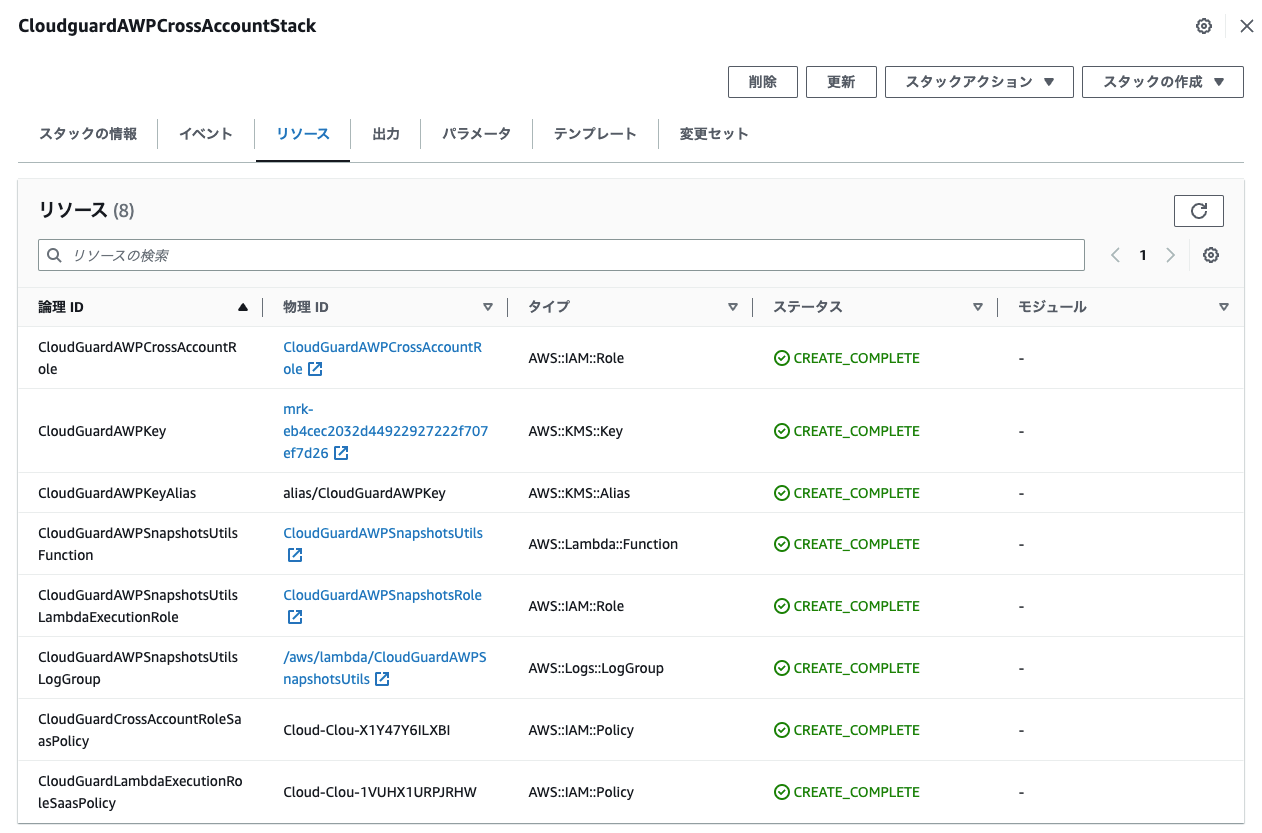The width and height of the screenshot is (1262, 833).
Task: Select page 1 in the pagination control
Action: pyautogui.click(x=1143, y=255)
